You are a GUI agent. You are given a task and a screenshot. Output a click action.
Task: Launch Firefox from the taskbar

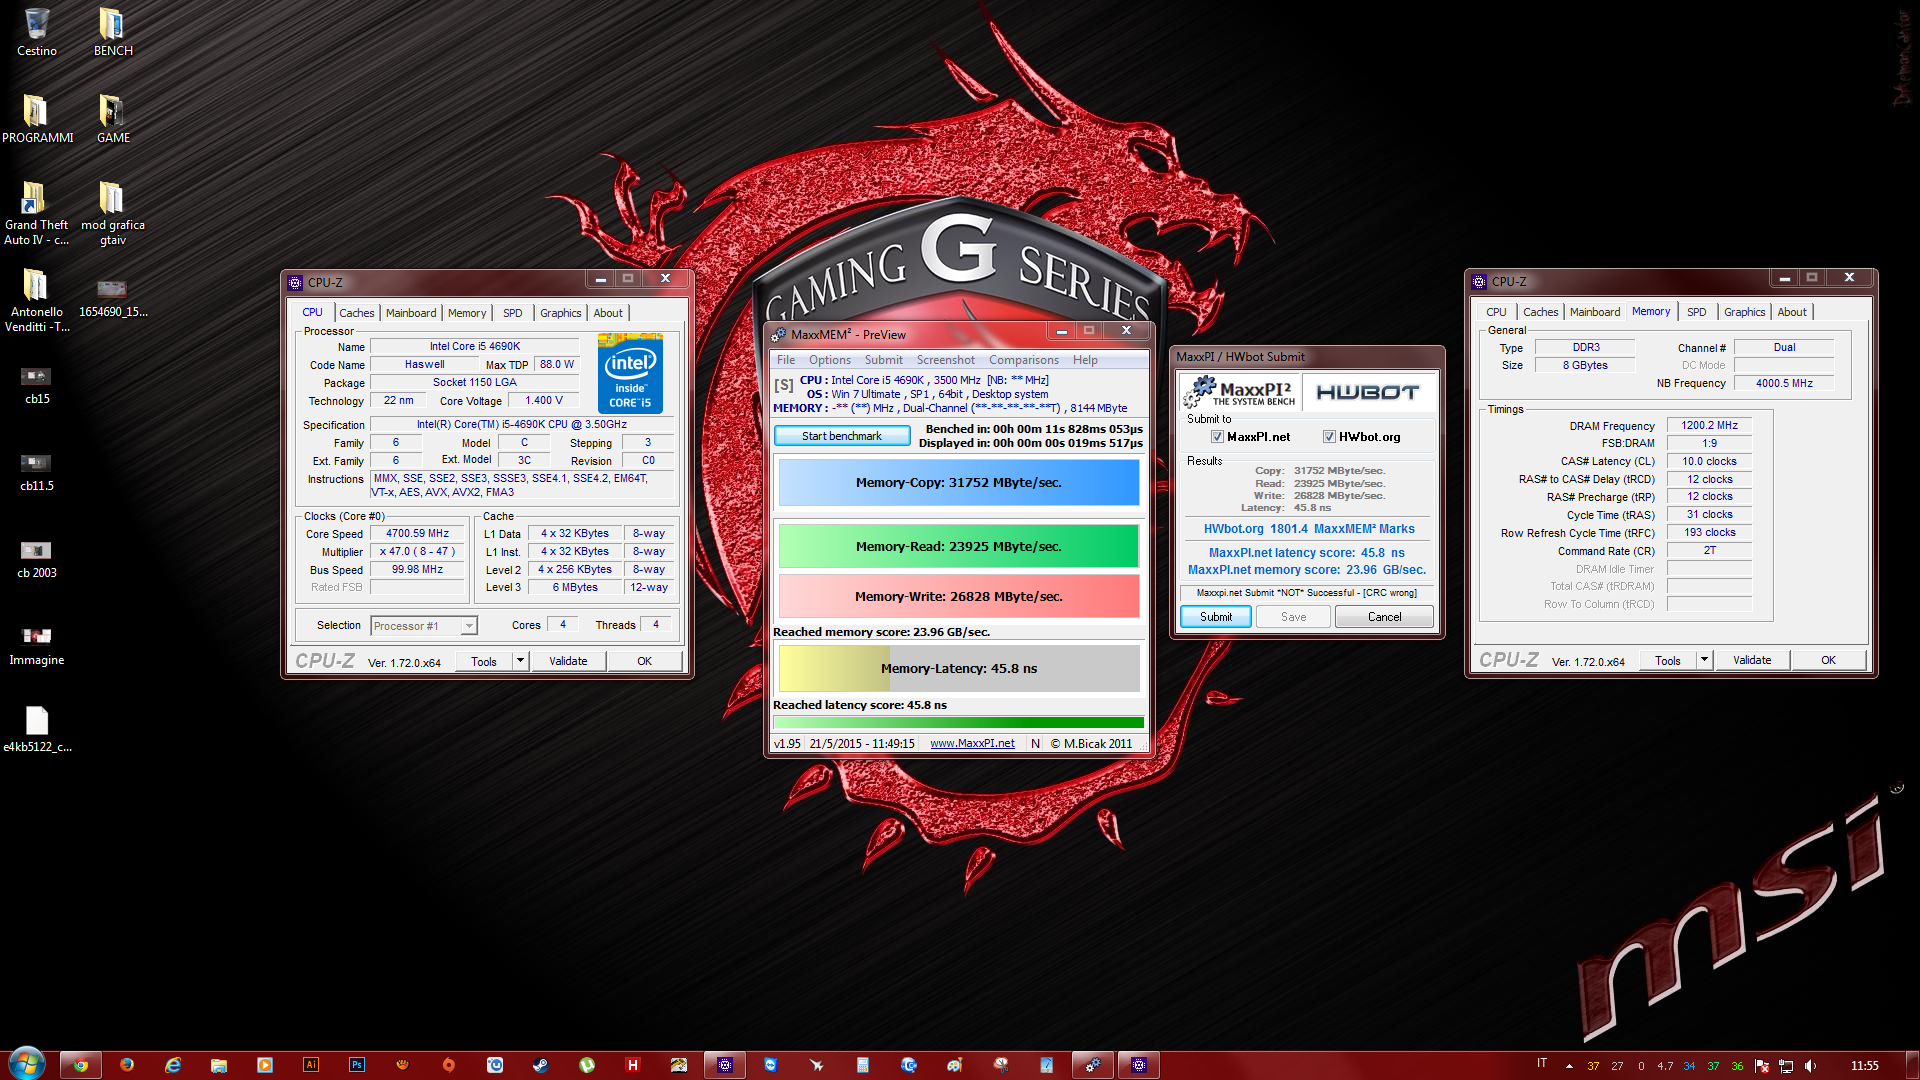(x=127, y=1065)
